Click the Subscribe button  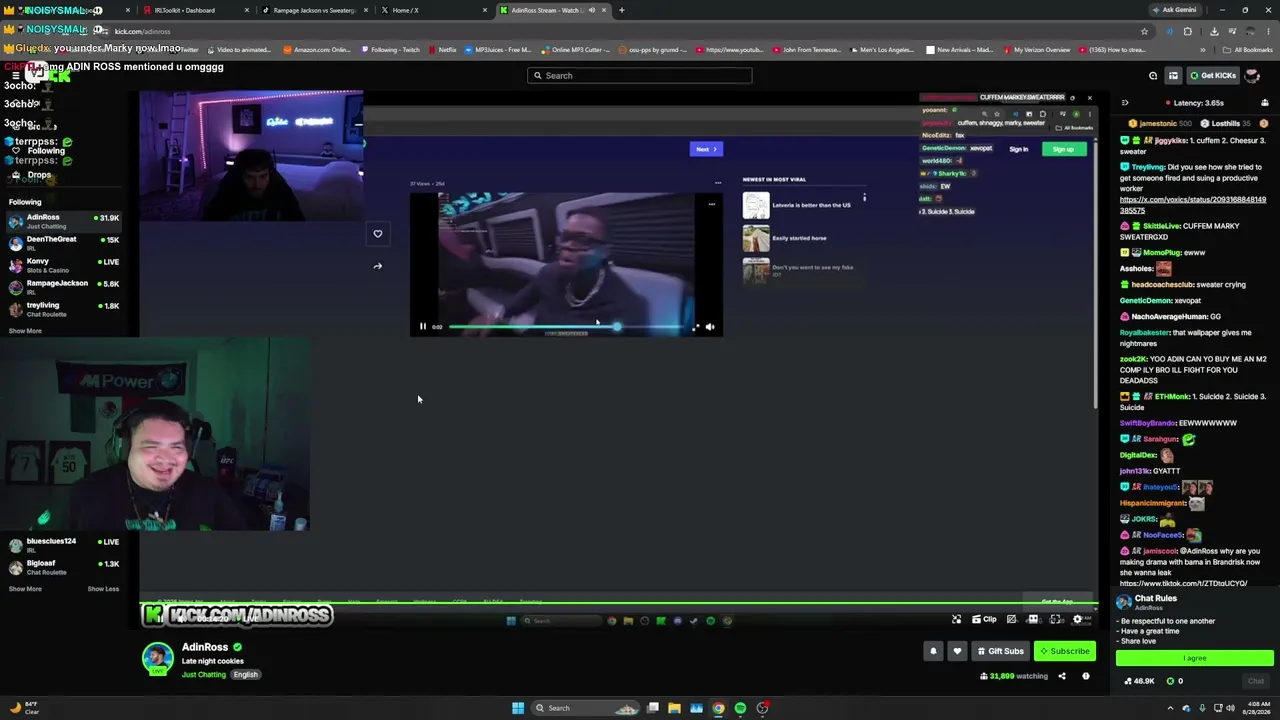point(1065,651)
